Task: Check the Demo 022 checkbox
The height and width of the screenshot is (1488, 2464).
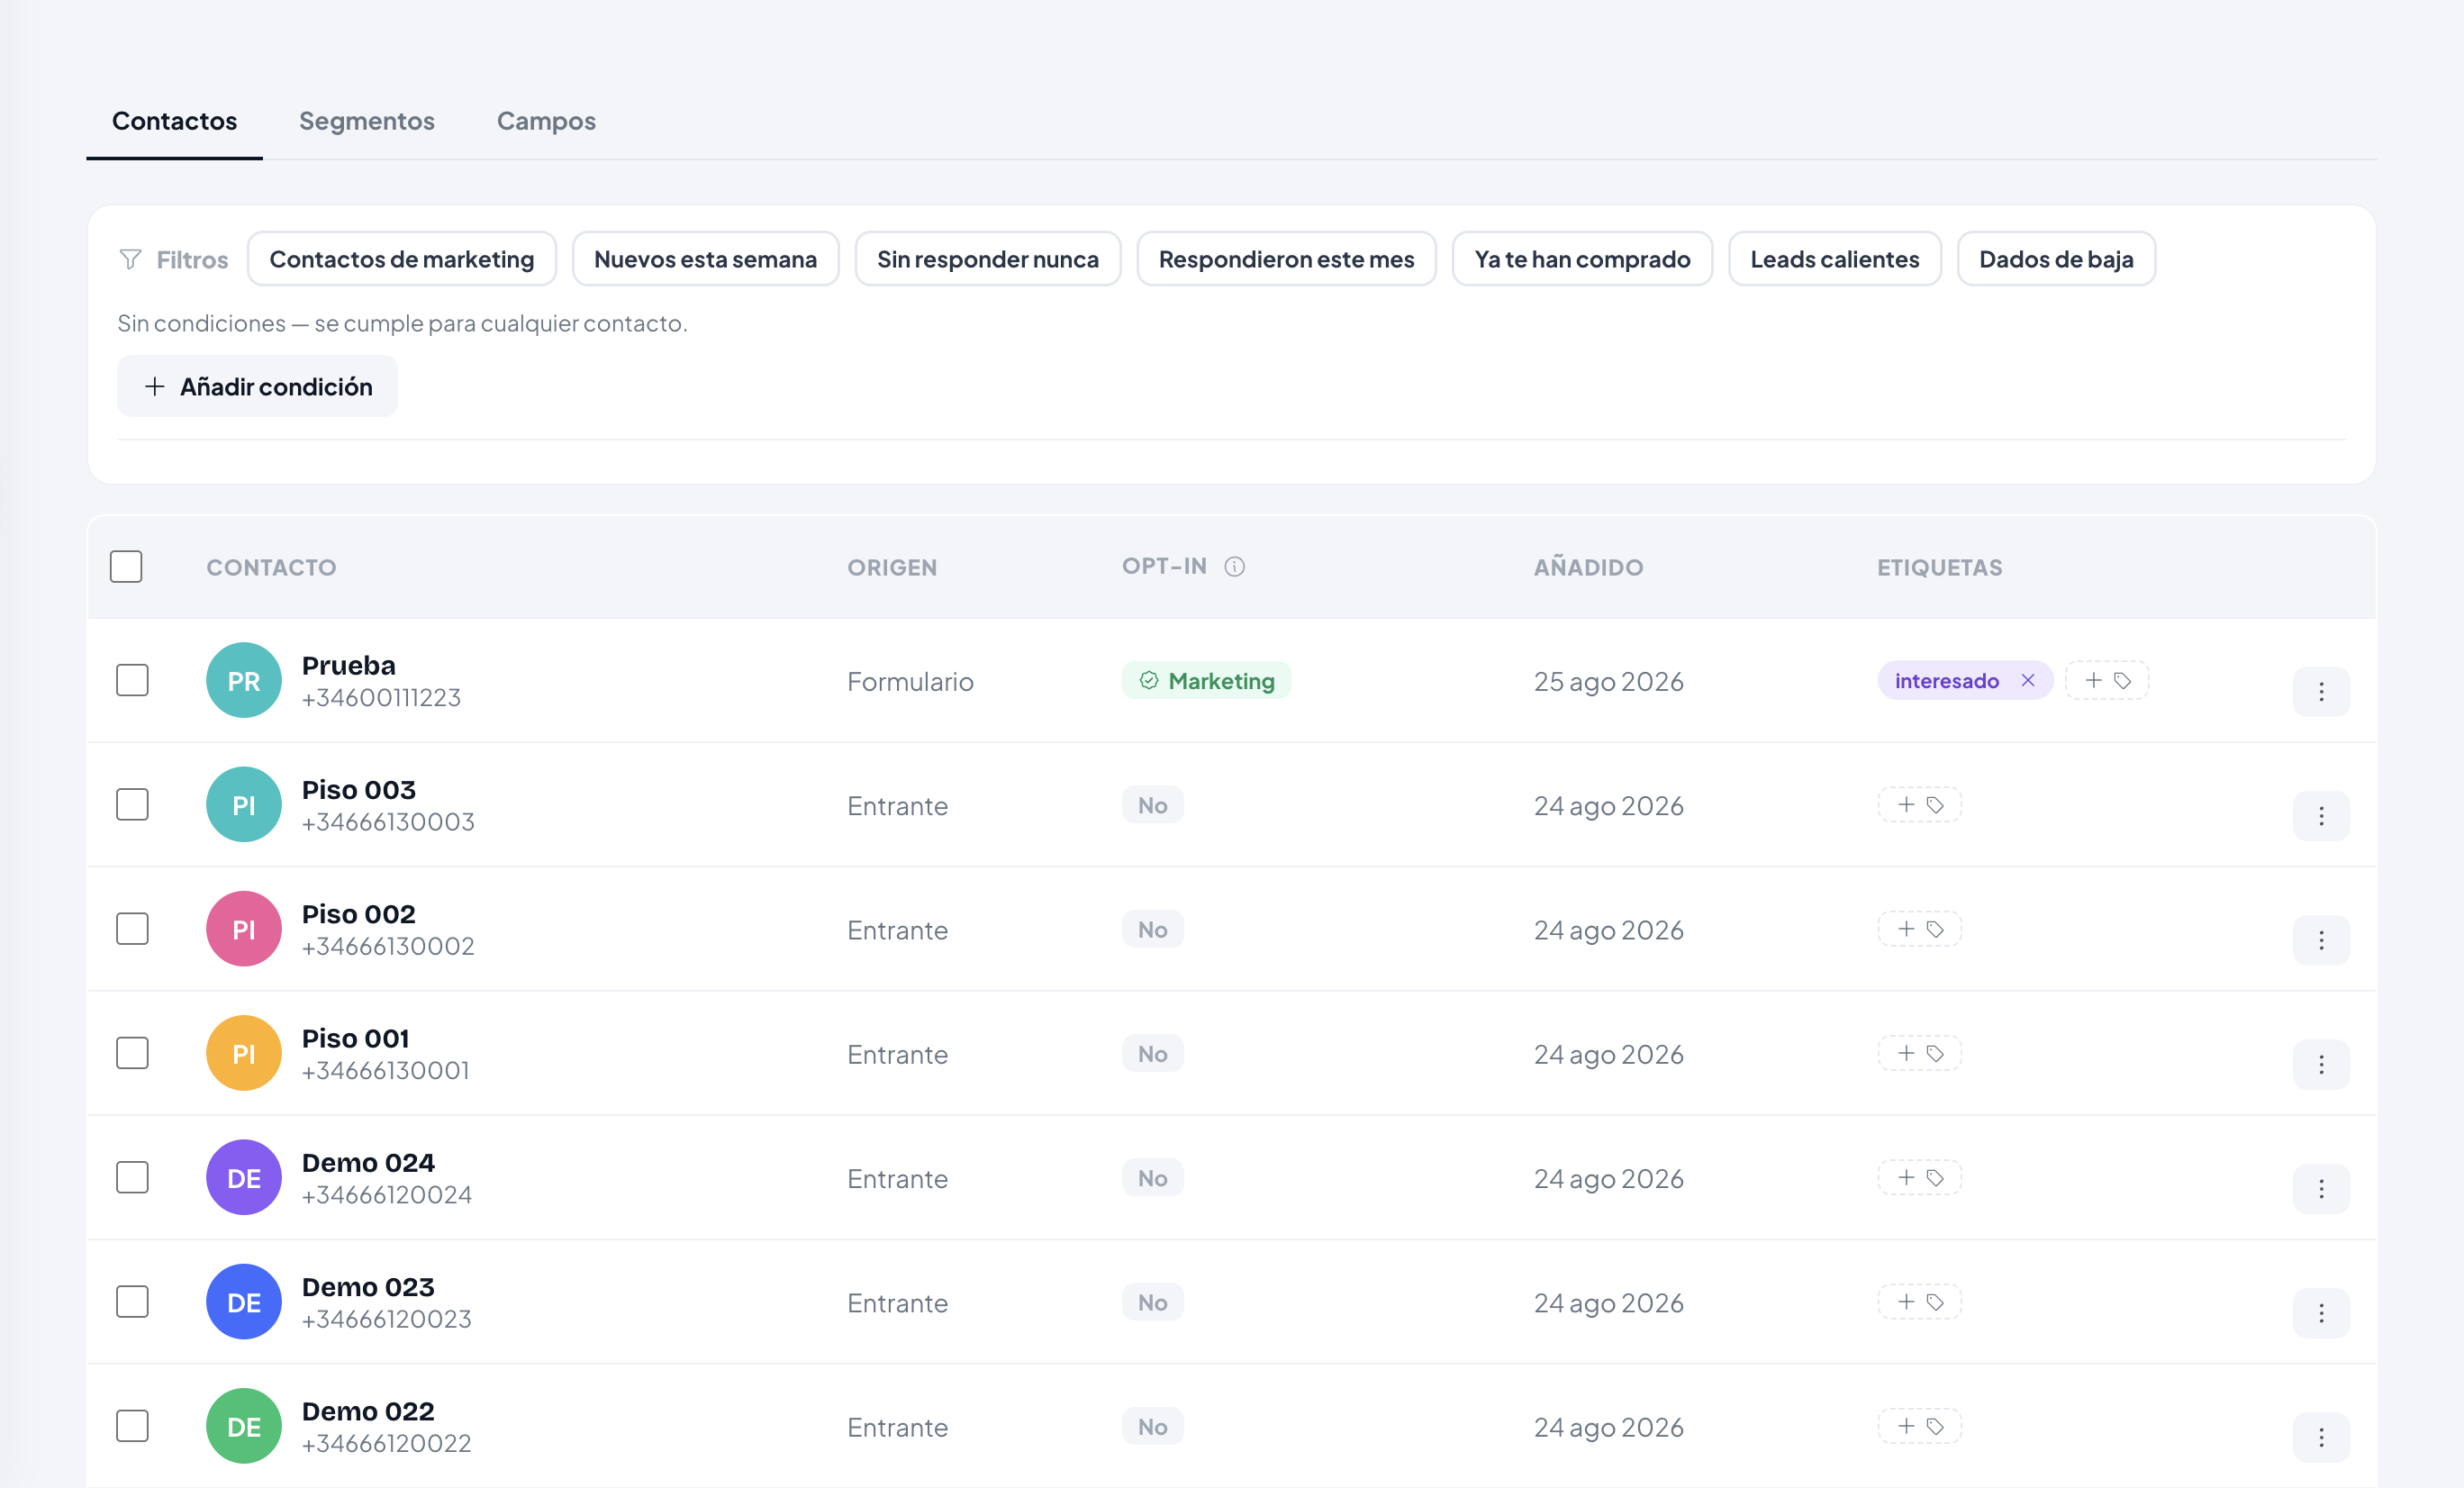Action: pos(132,1426)
